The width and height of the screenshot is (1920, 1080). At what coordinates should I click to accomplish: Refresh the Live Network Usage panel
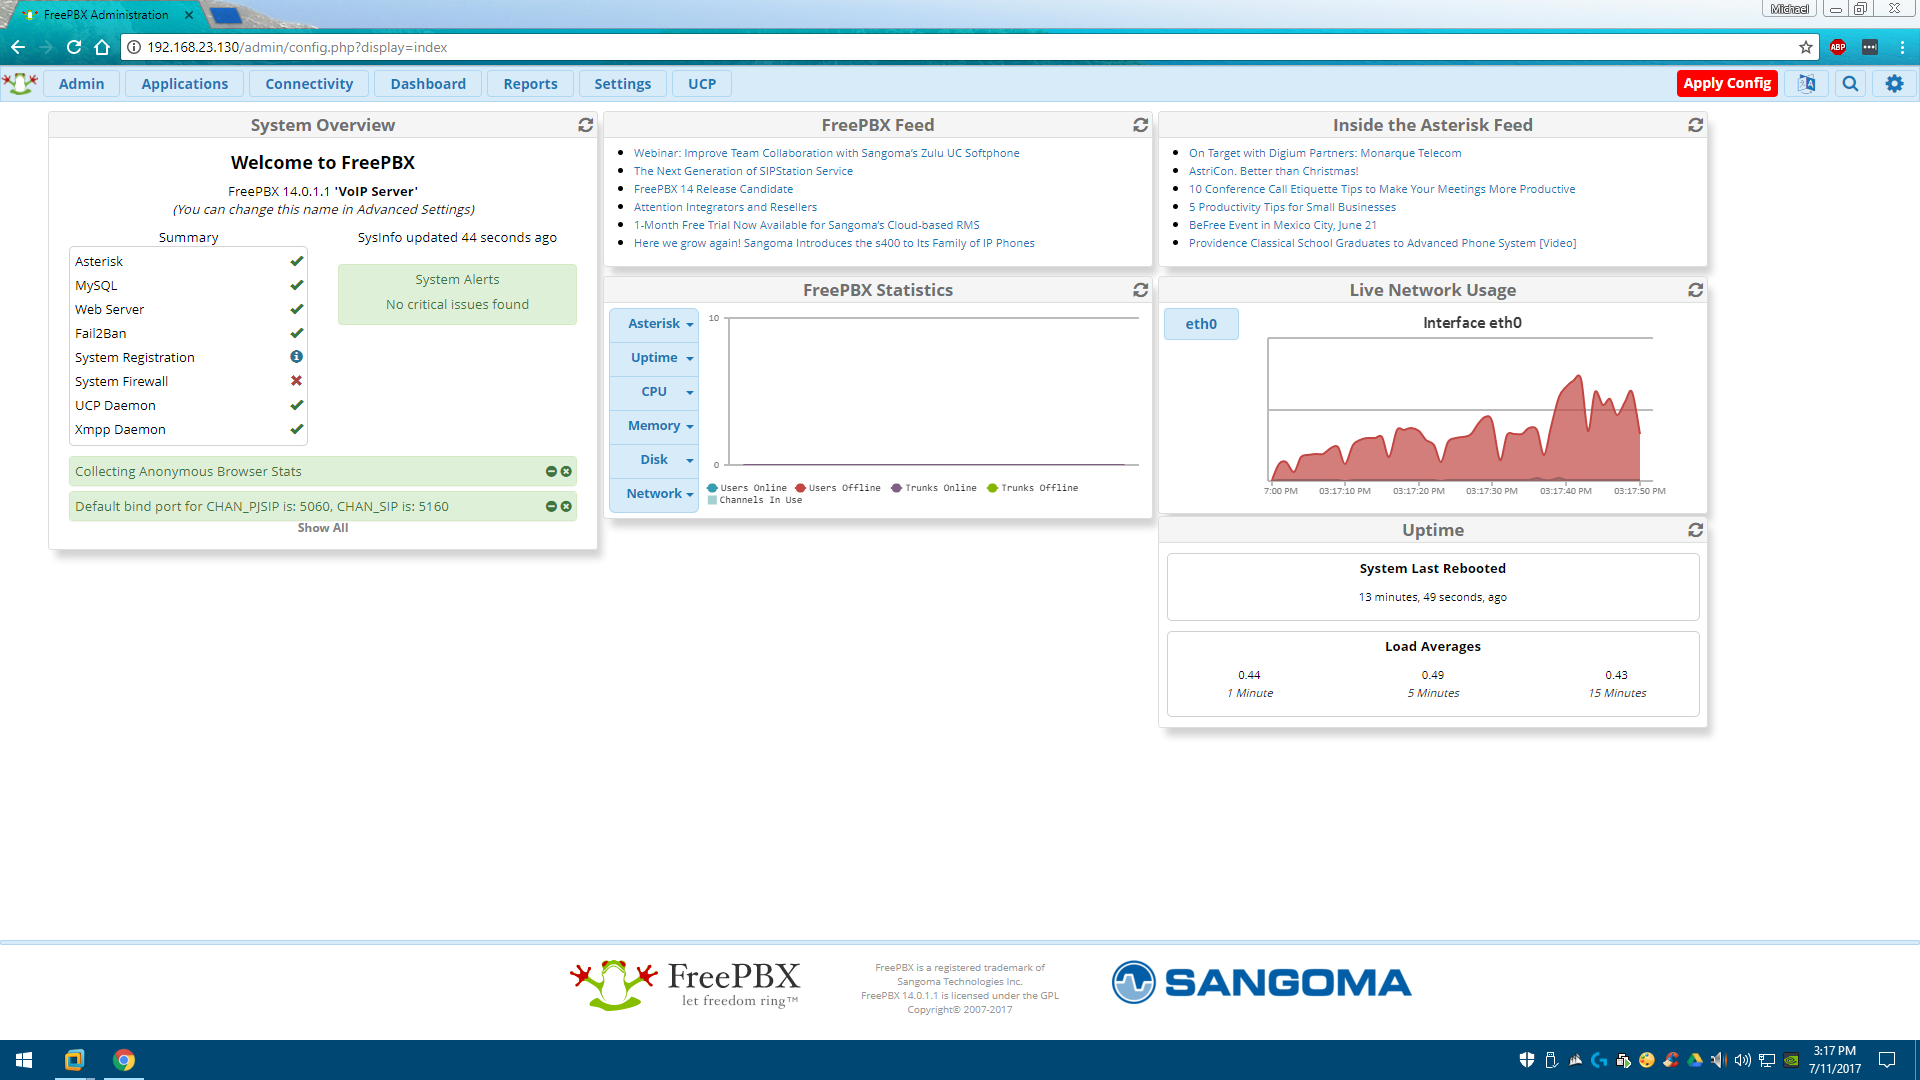tap(1695, 290)
